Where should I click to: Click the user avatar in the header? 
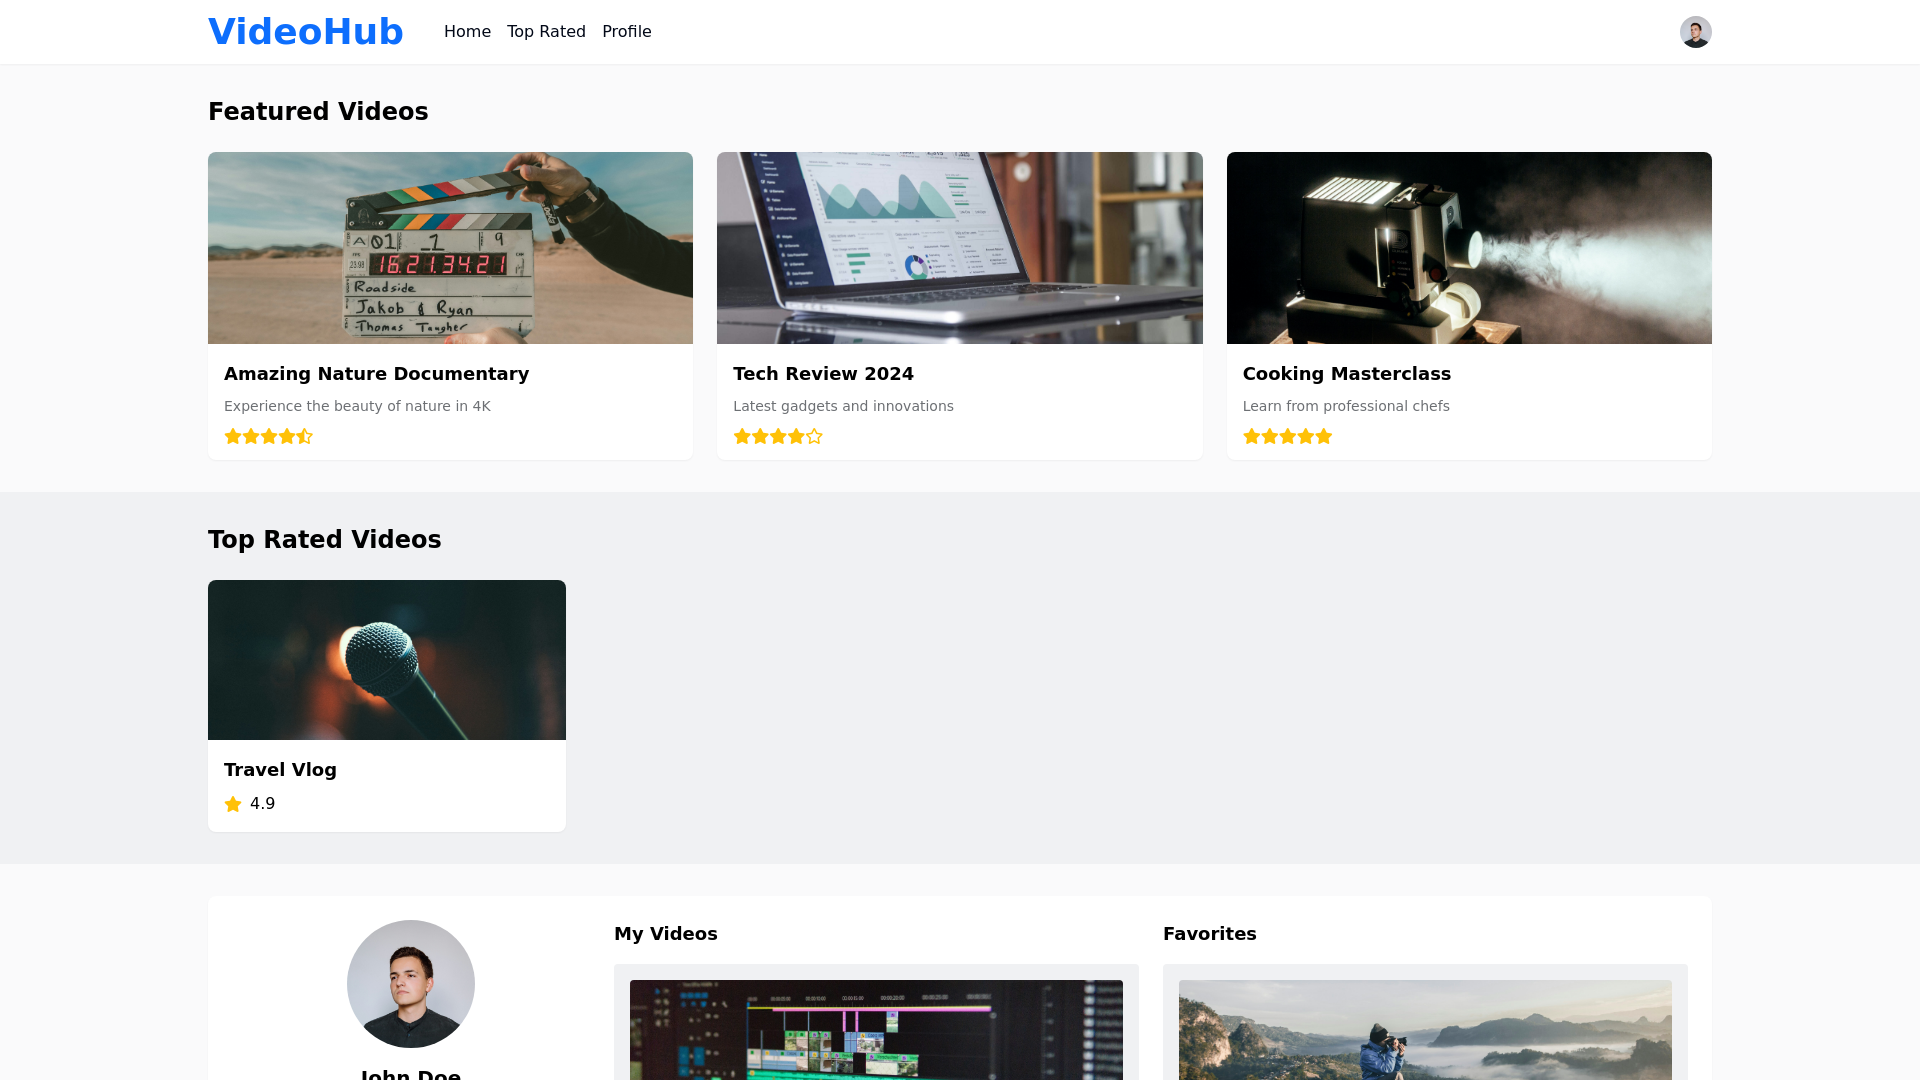click(x=1695, y=32)
